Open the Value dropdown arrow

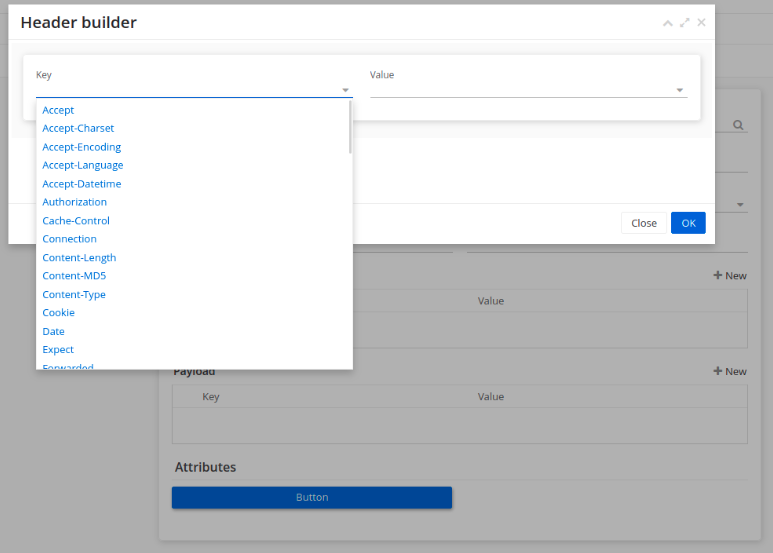[x=679, y=90]
